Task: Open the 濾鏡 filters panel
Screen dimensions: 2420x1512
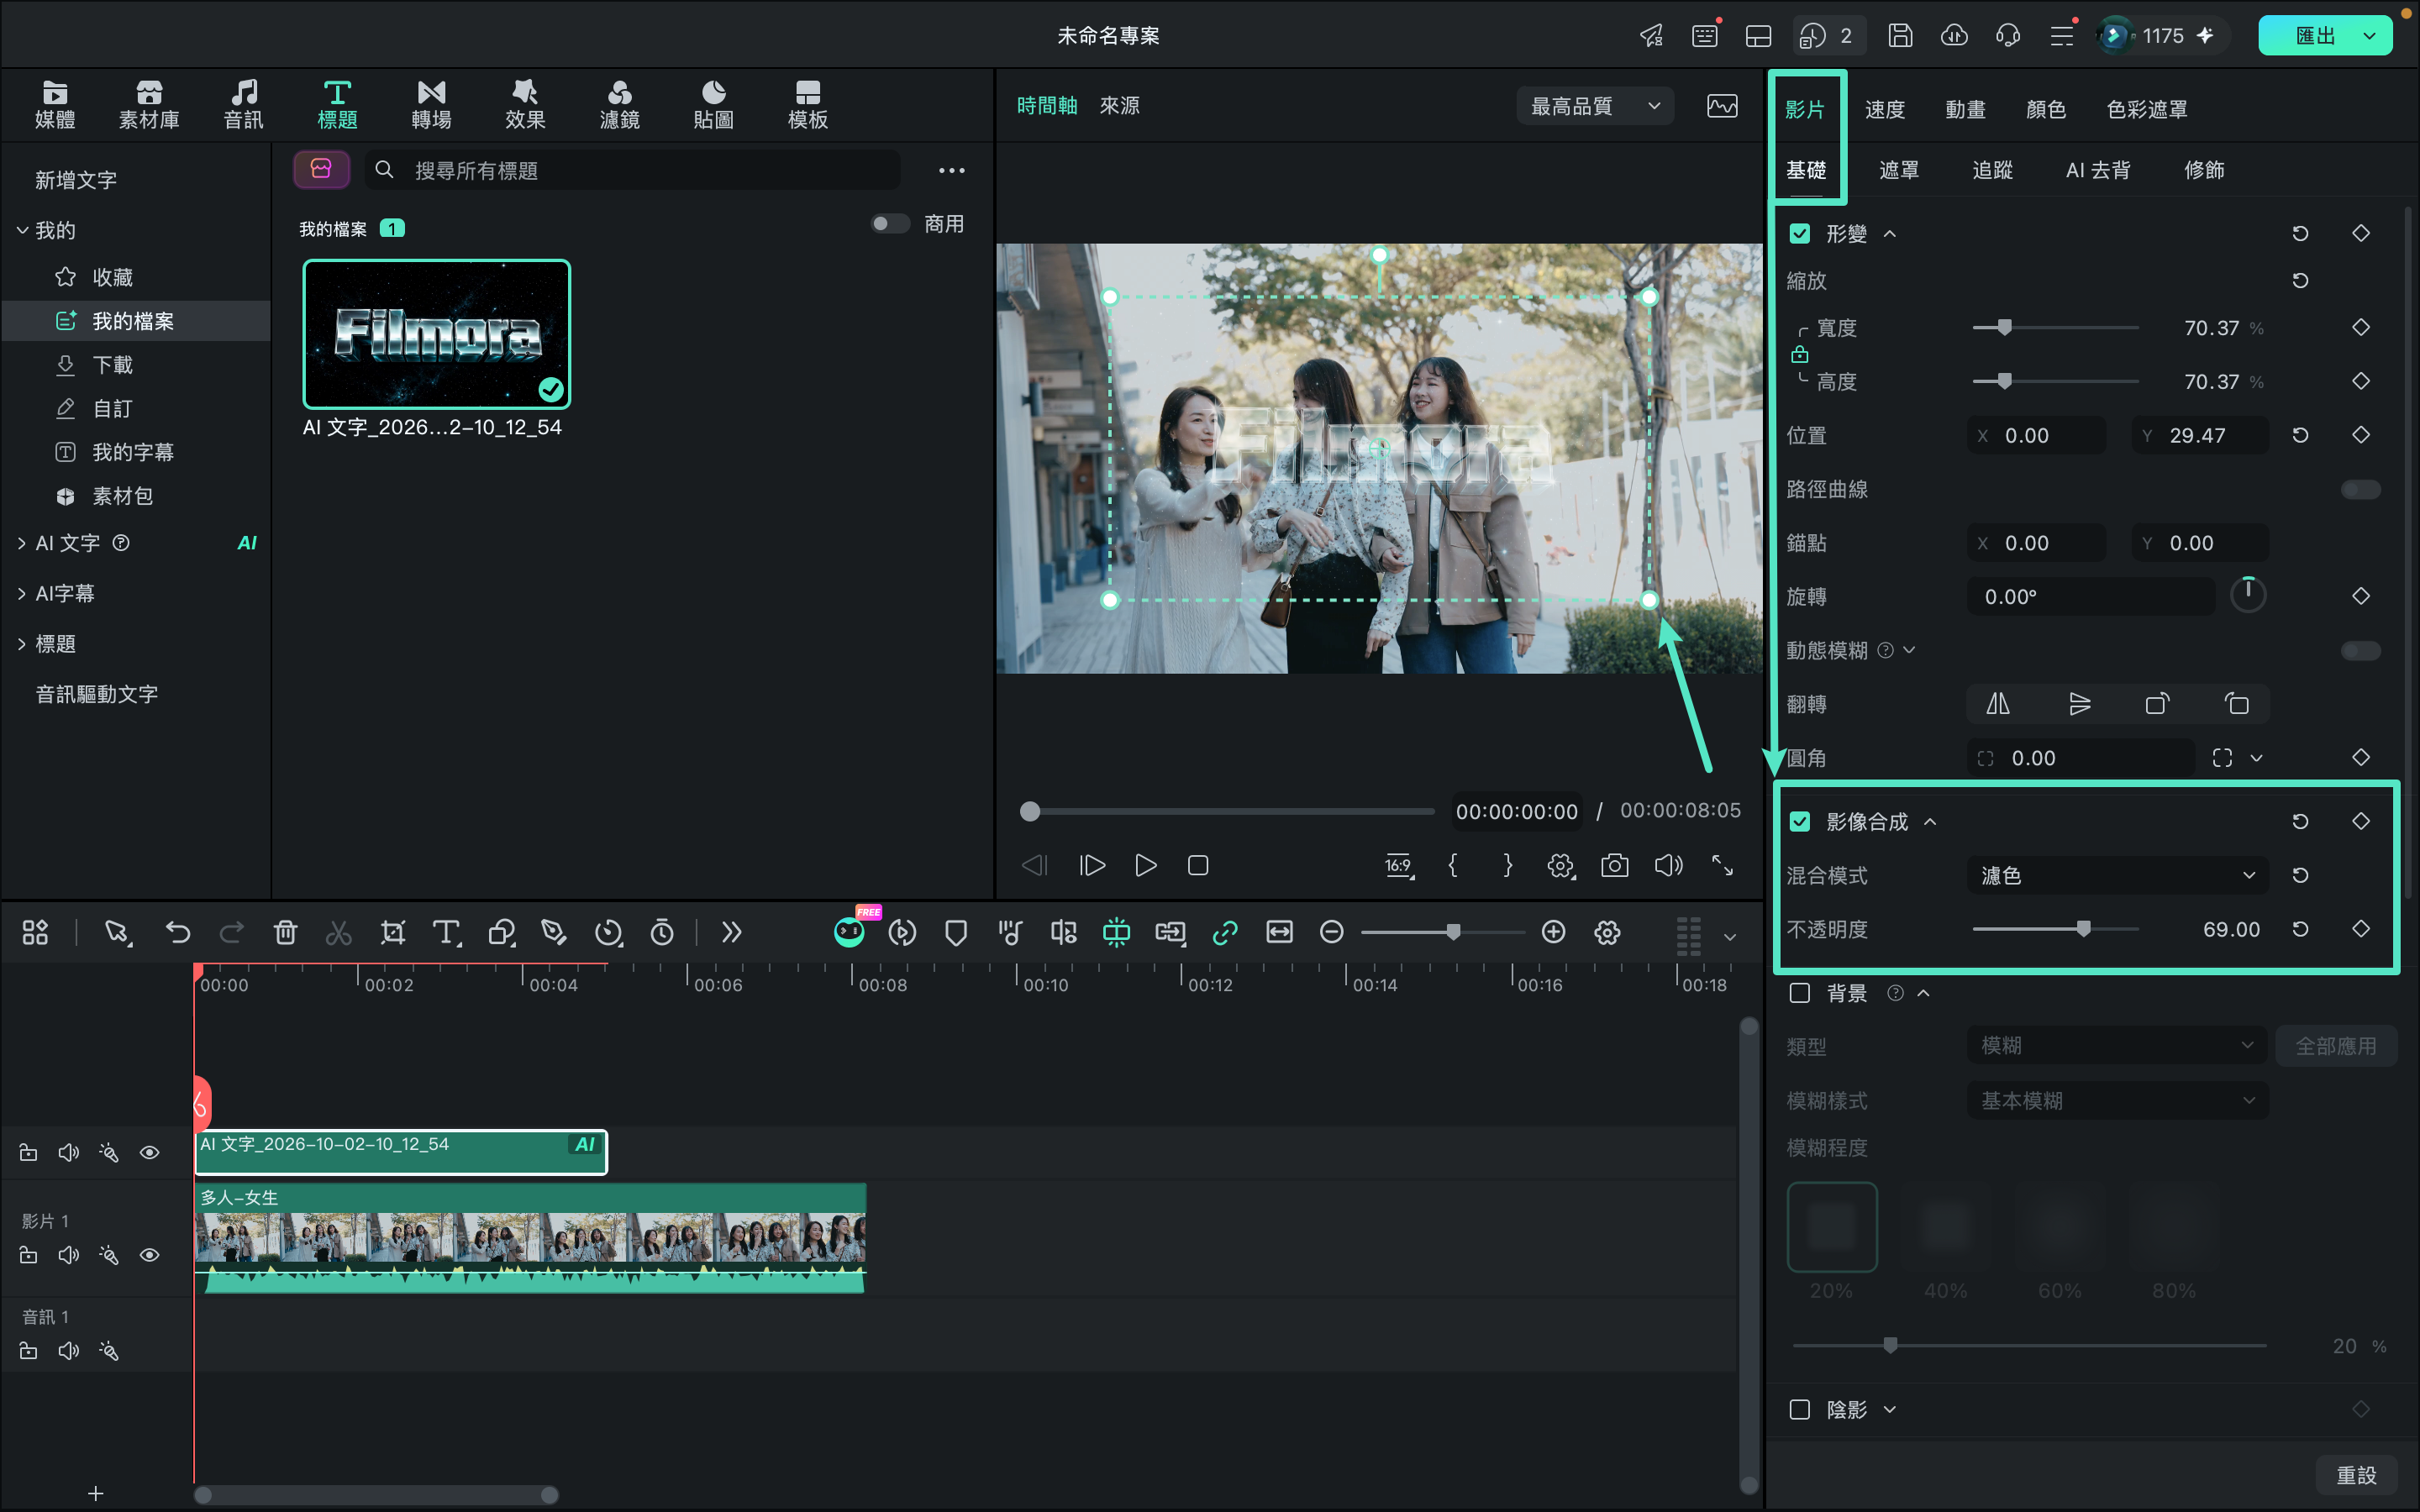Action: (x=619, y=105)
